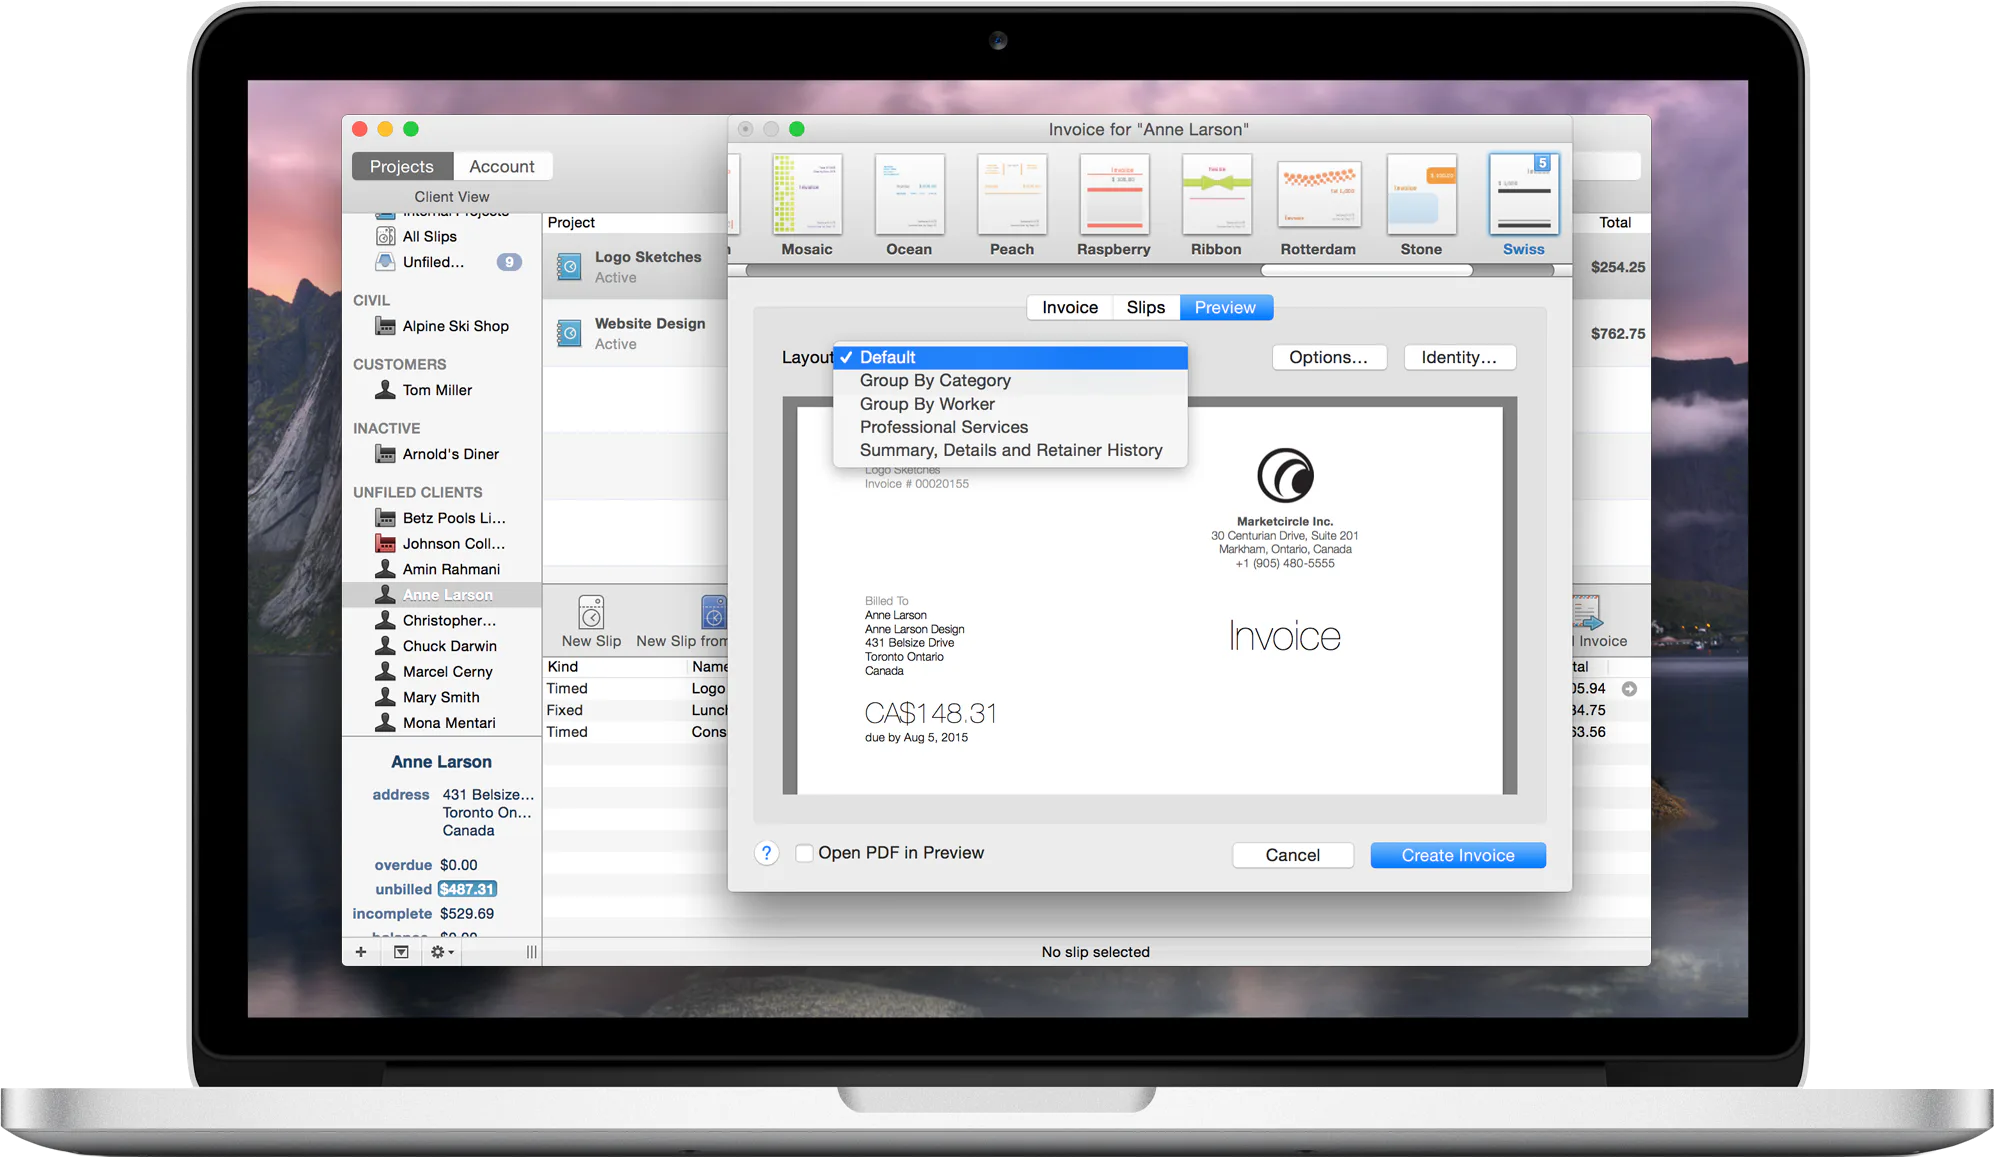Click the Invoice toolbar icon at right
The height and width of the screenshot is (1157, 1994).
[1589, 612]
